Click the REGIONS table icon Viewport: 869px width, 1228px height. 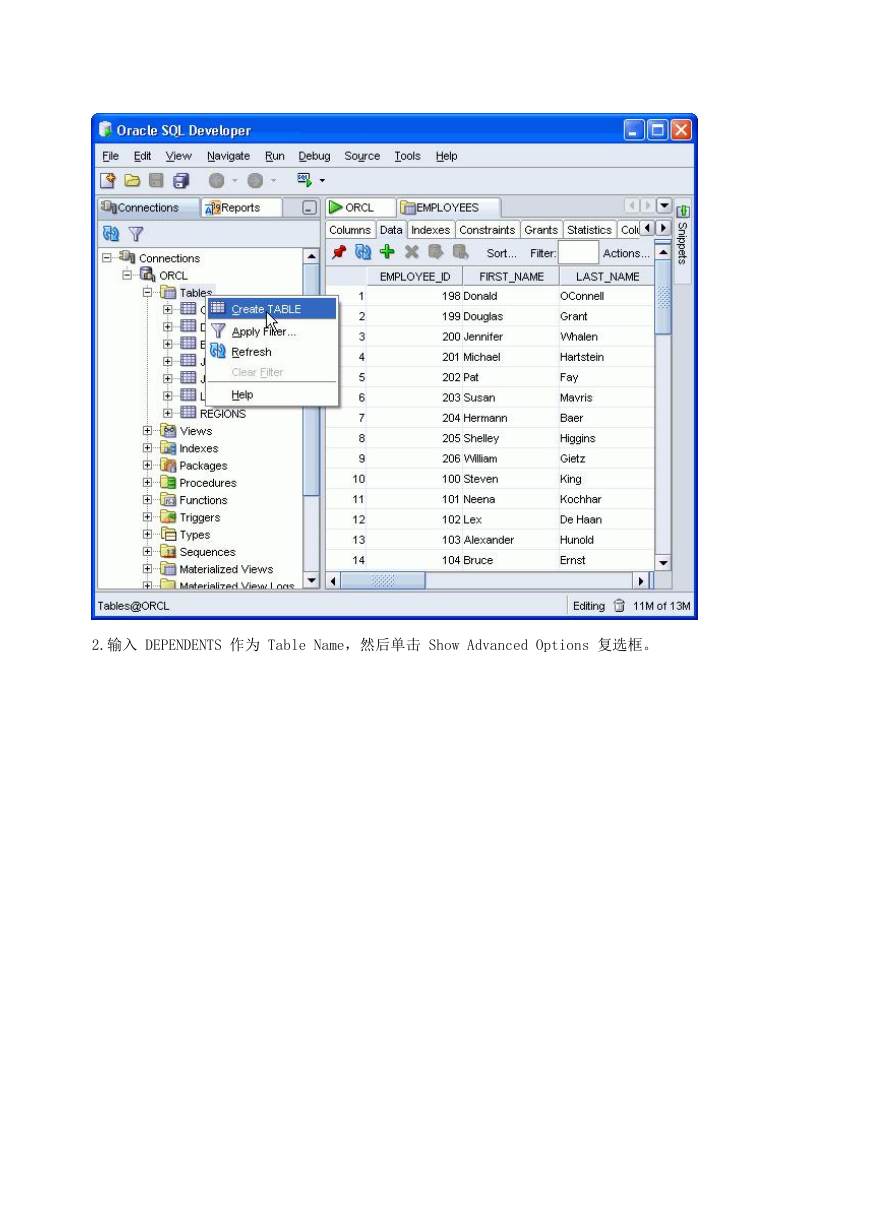(188, 413)
